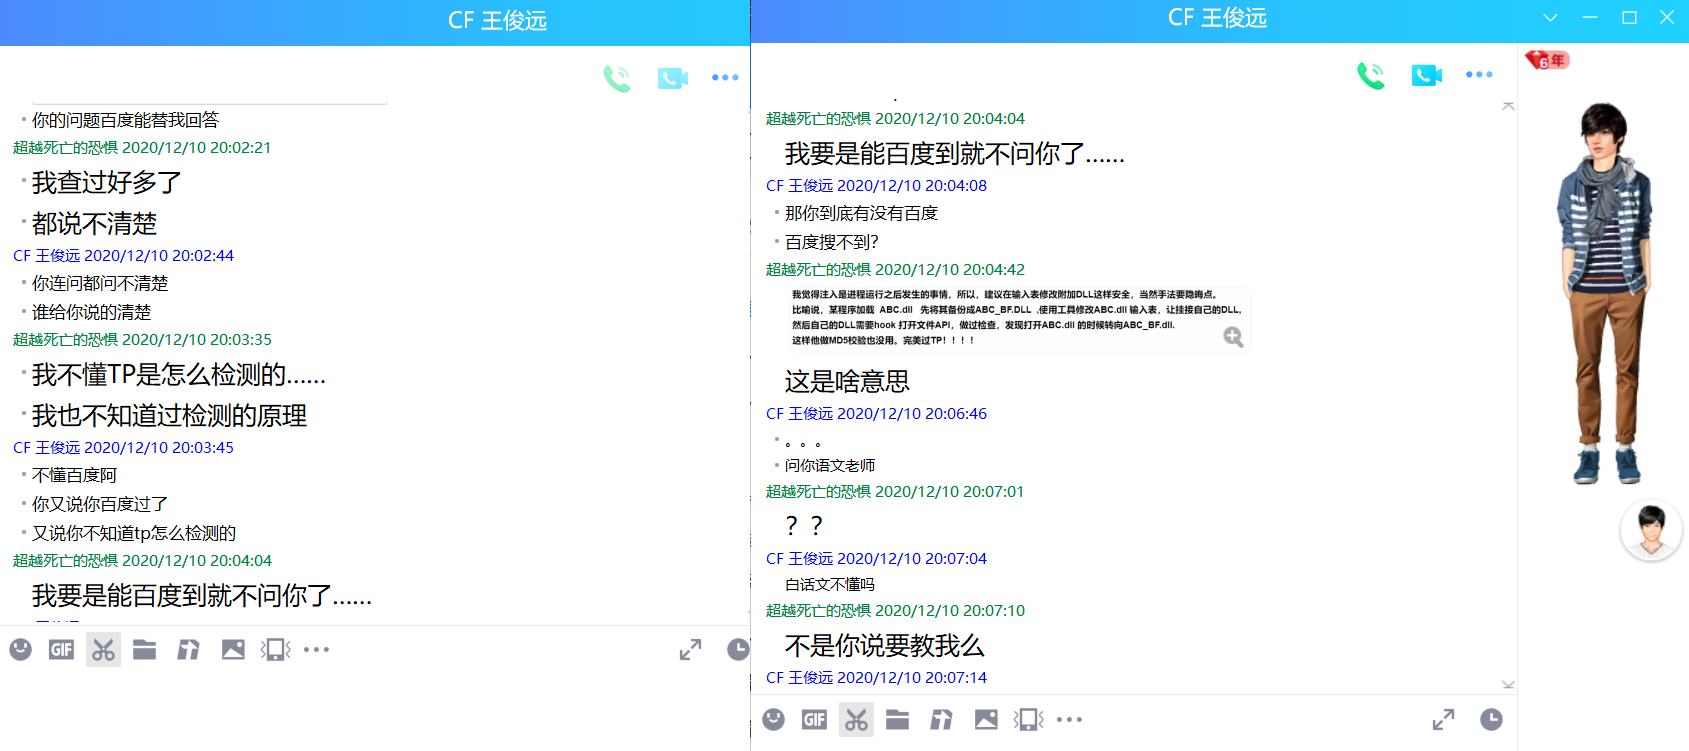Click the 6年 membership badge
The height and width of the screenshot is (751, 1689).
pyautogui.click(x=1547, y=61)
